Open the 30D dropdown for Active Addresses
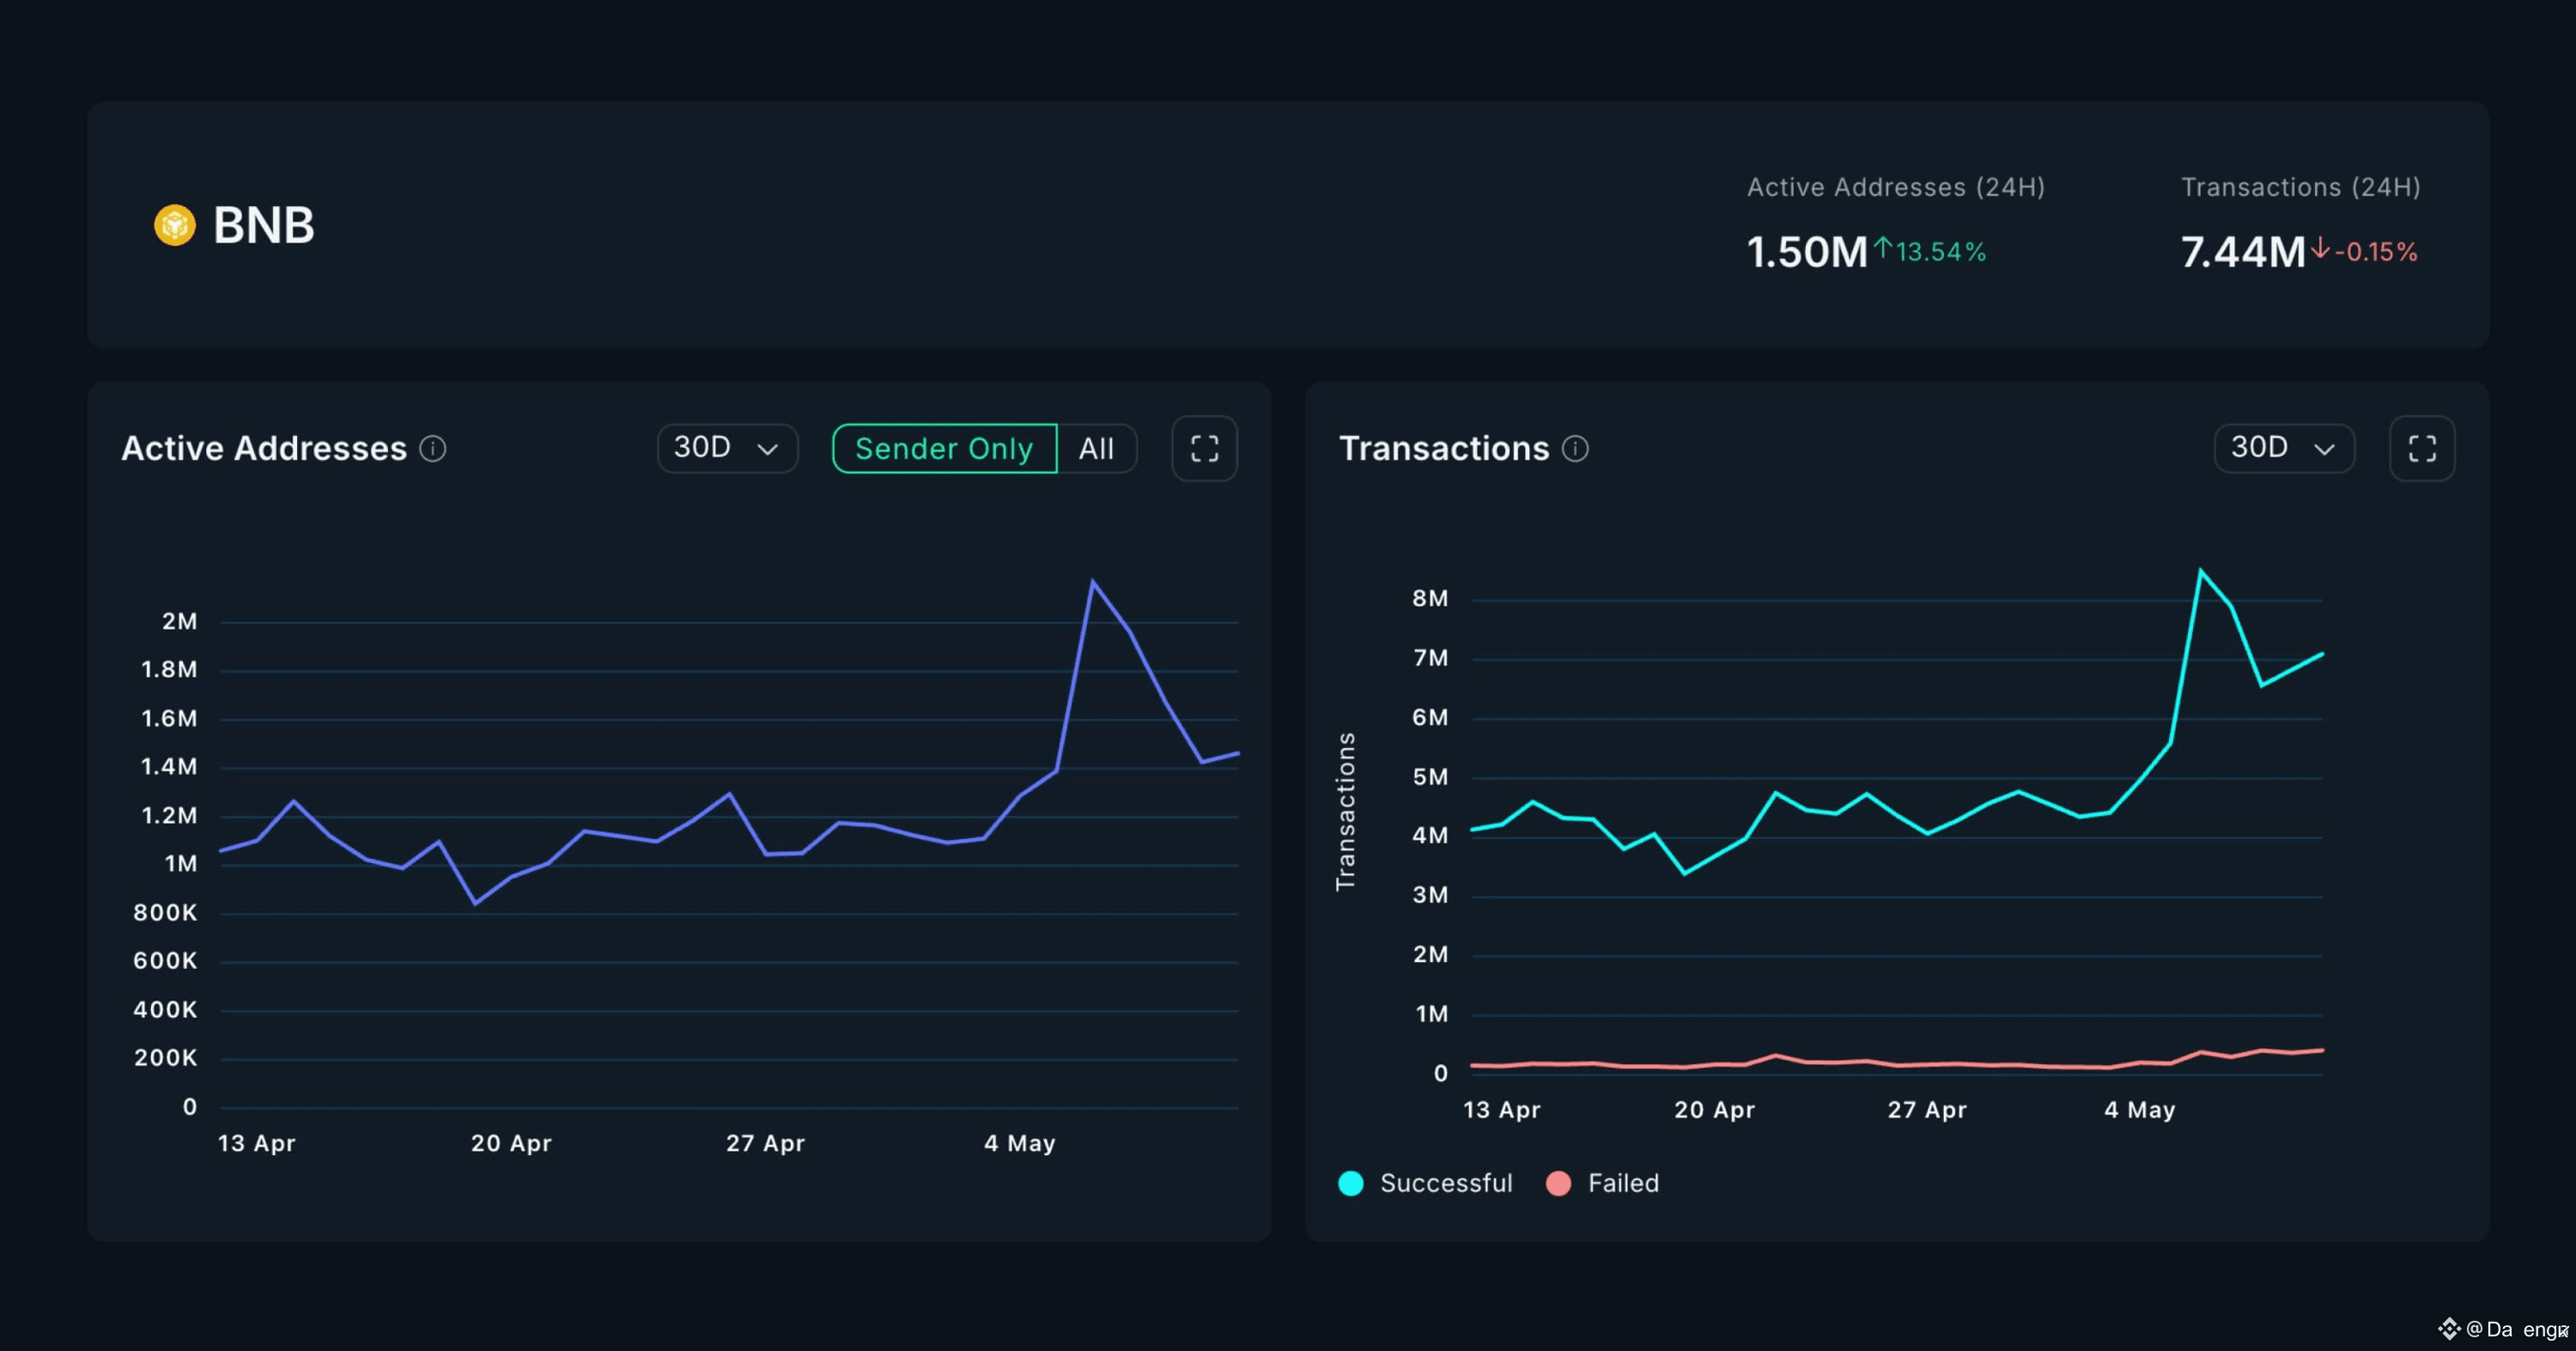The width and height of the screenshot is (2576, 1351). (727, 448)
